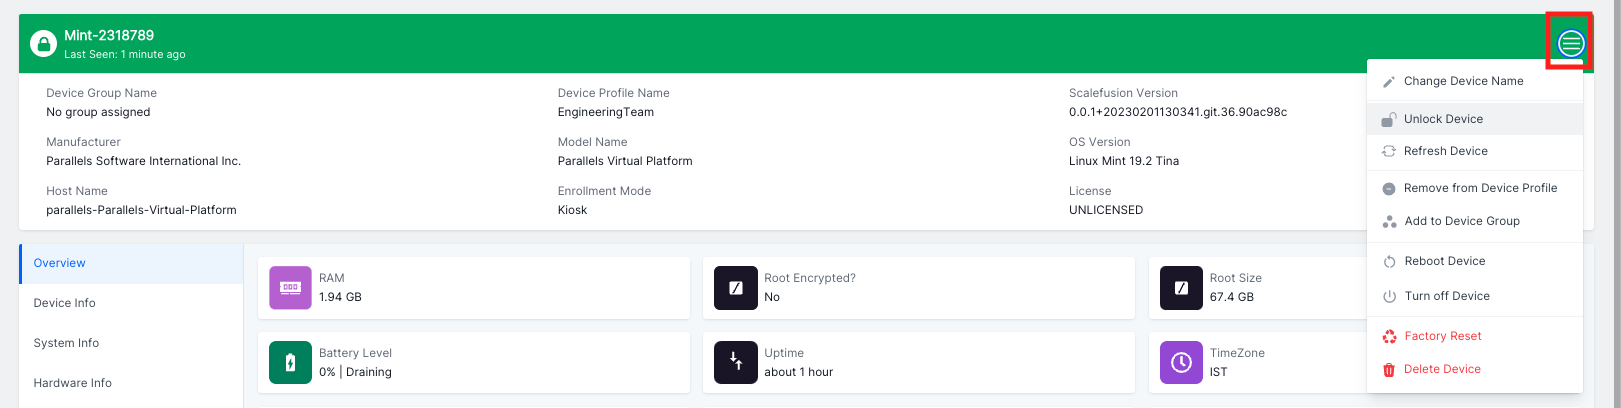Click the pencil icon for Change Device Name
The image size is (1621, 408).
click(1389, 82)
